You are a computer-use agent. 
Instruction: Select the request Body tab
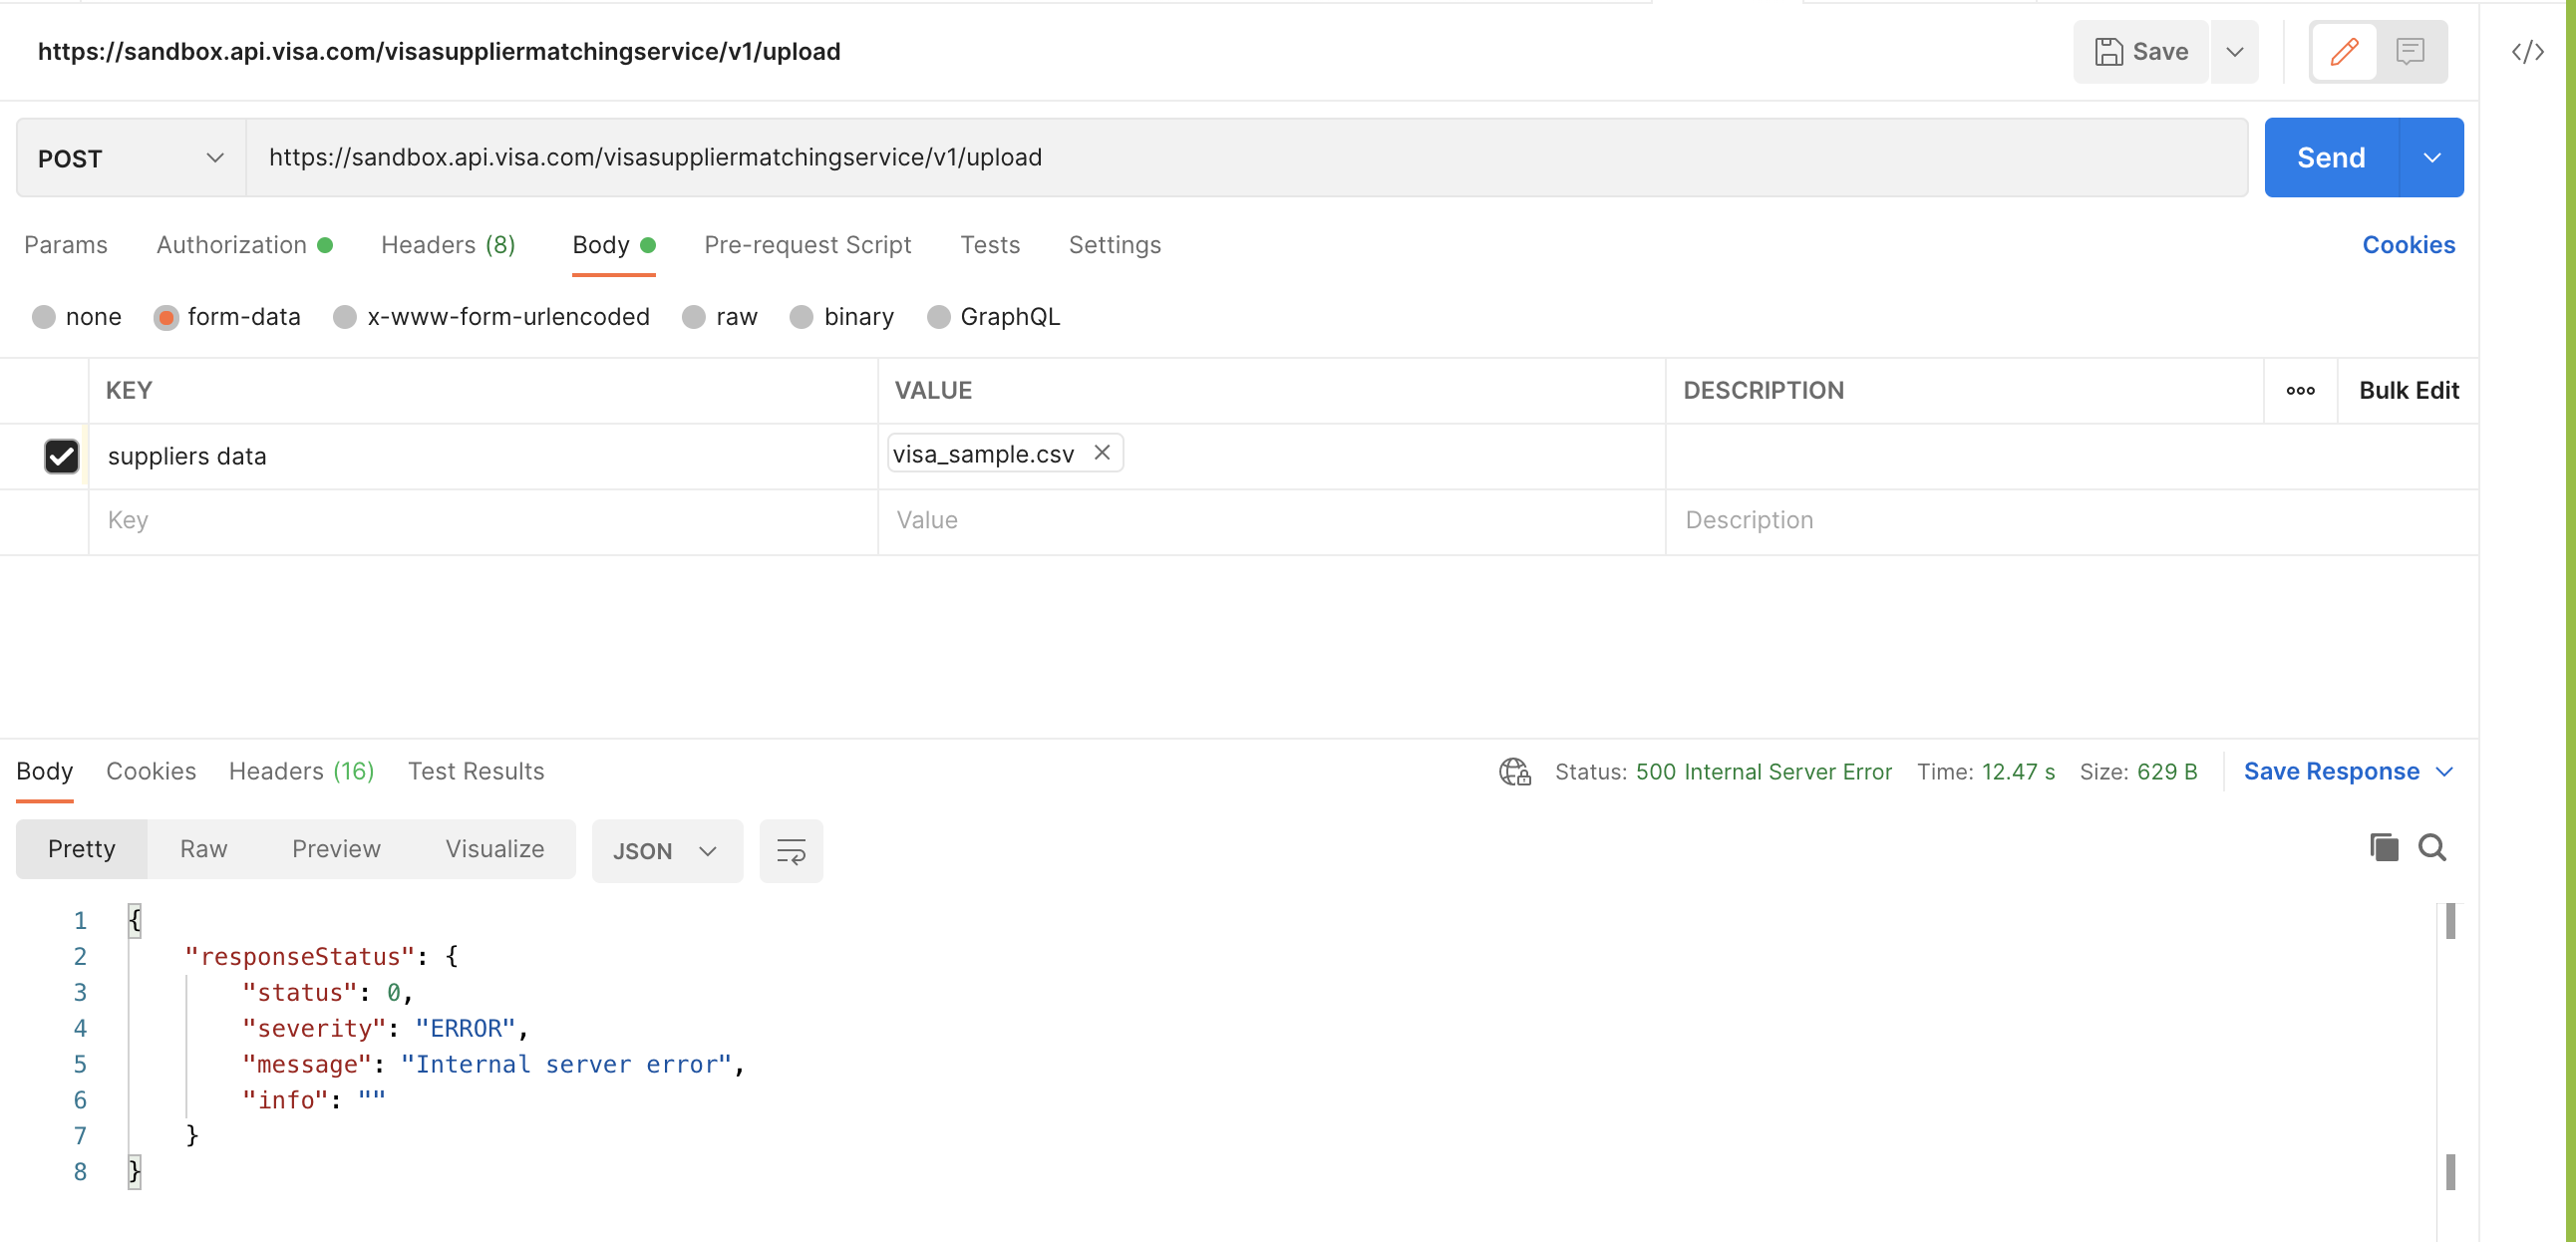click(613, 245)
